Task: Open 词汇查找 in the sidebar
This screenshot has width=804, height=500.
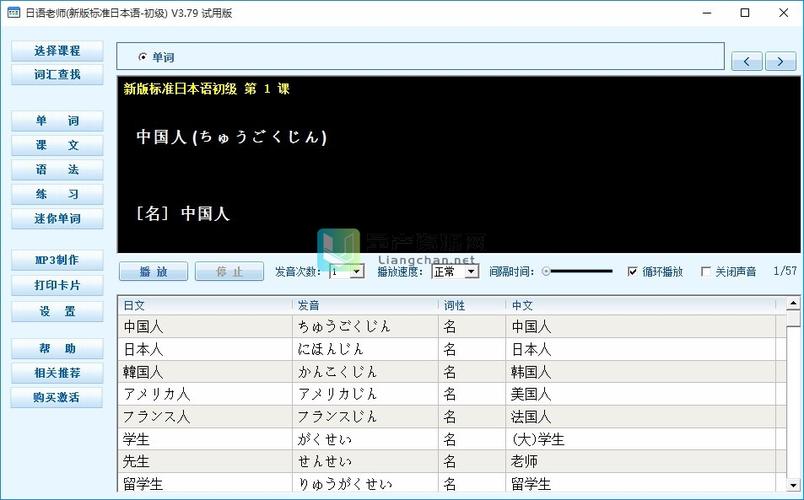Action: (x=57, y=75)
